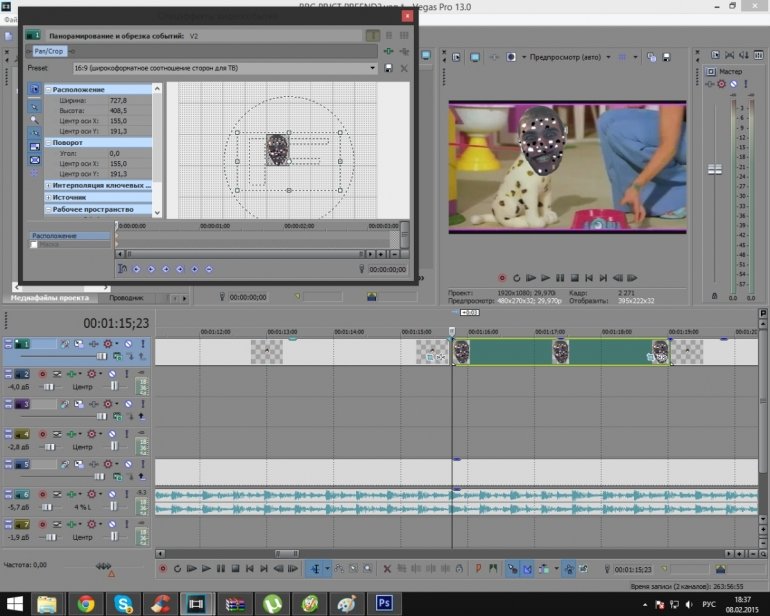Click the record button under the video preview
Viewport: 770px width, 616px height.
click(x=502, y=277)
